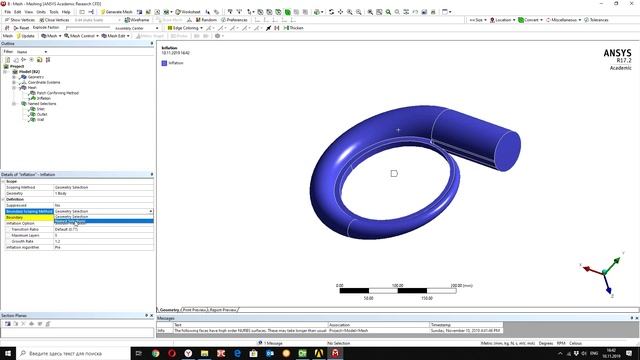Image resolution: width=640 pixels, height=360 pixels.
Task: Toggle Wireframe display
Action: click(x=137, y=20)
